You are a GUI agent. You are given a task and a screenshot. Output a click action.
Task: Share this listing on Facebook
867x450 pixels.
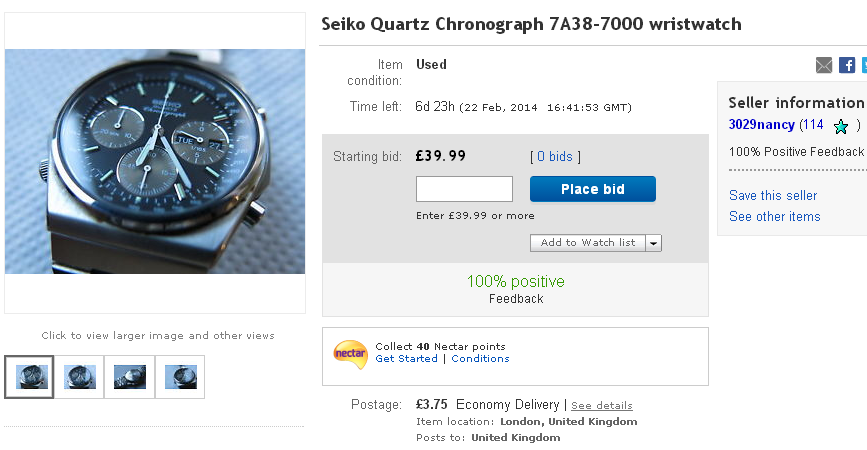[846, 65]
